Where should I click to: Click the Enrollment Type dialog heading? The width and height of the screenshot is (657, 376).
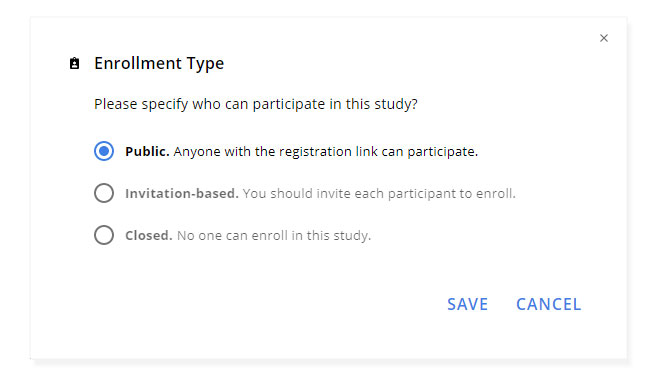pyautogui.click(x=159, y=63)
